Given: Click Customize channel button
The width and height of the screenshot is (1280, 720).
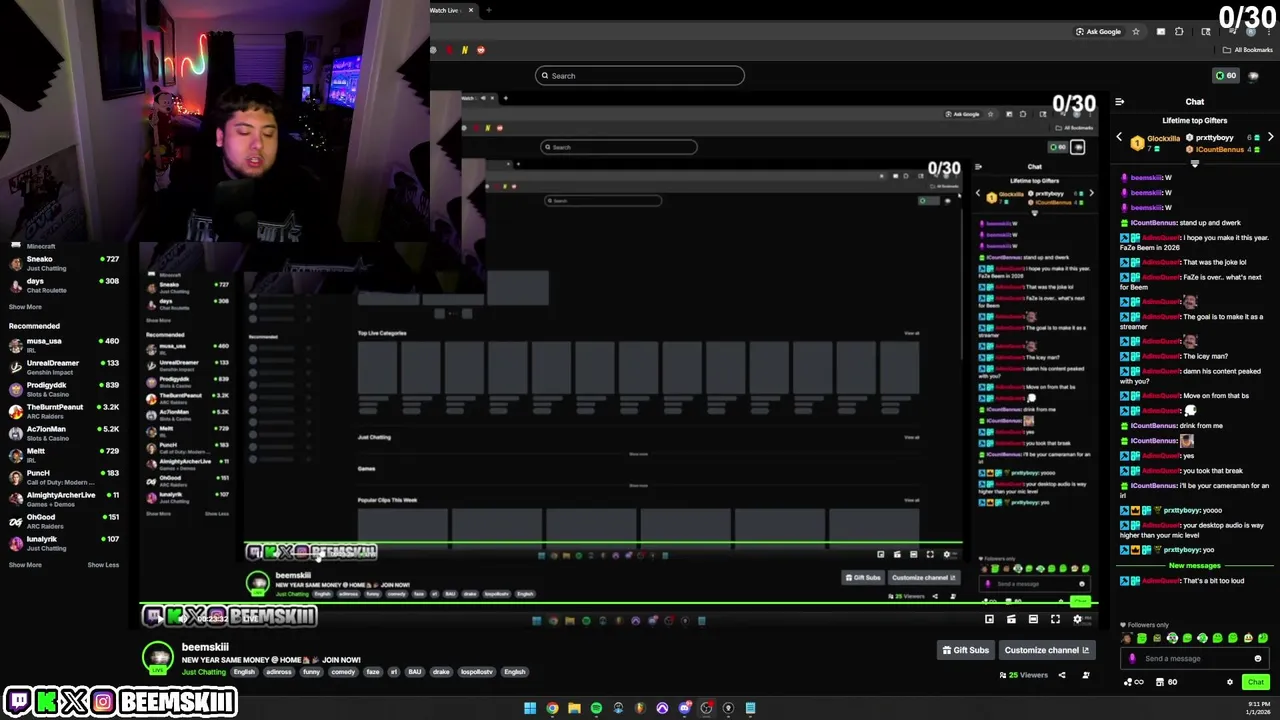Looking at the screenshot, I should tap(1046, 650).
